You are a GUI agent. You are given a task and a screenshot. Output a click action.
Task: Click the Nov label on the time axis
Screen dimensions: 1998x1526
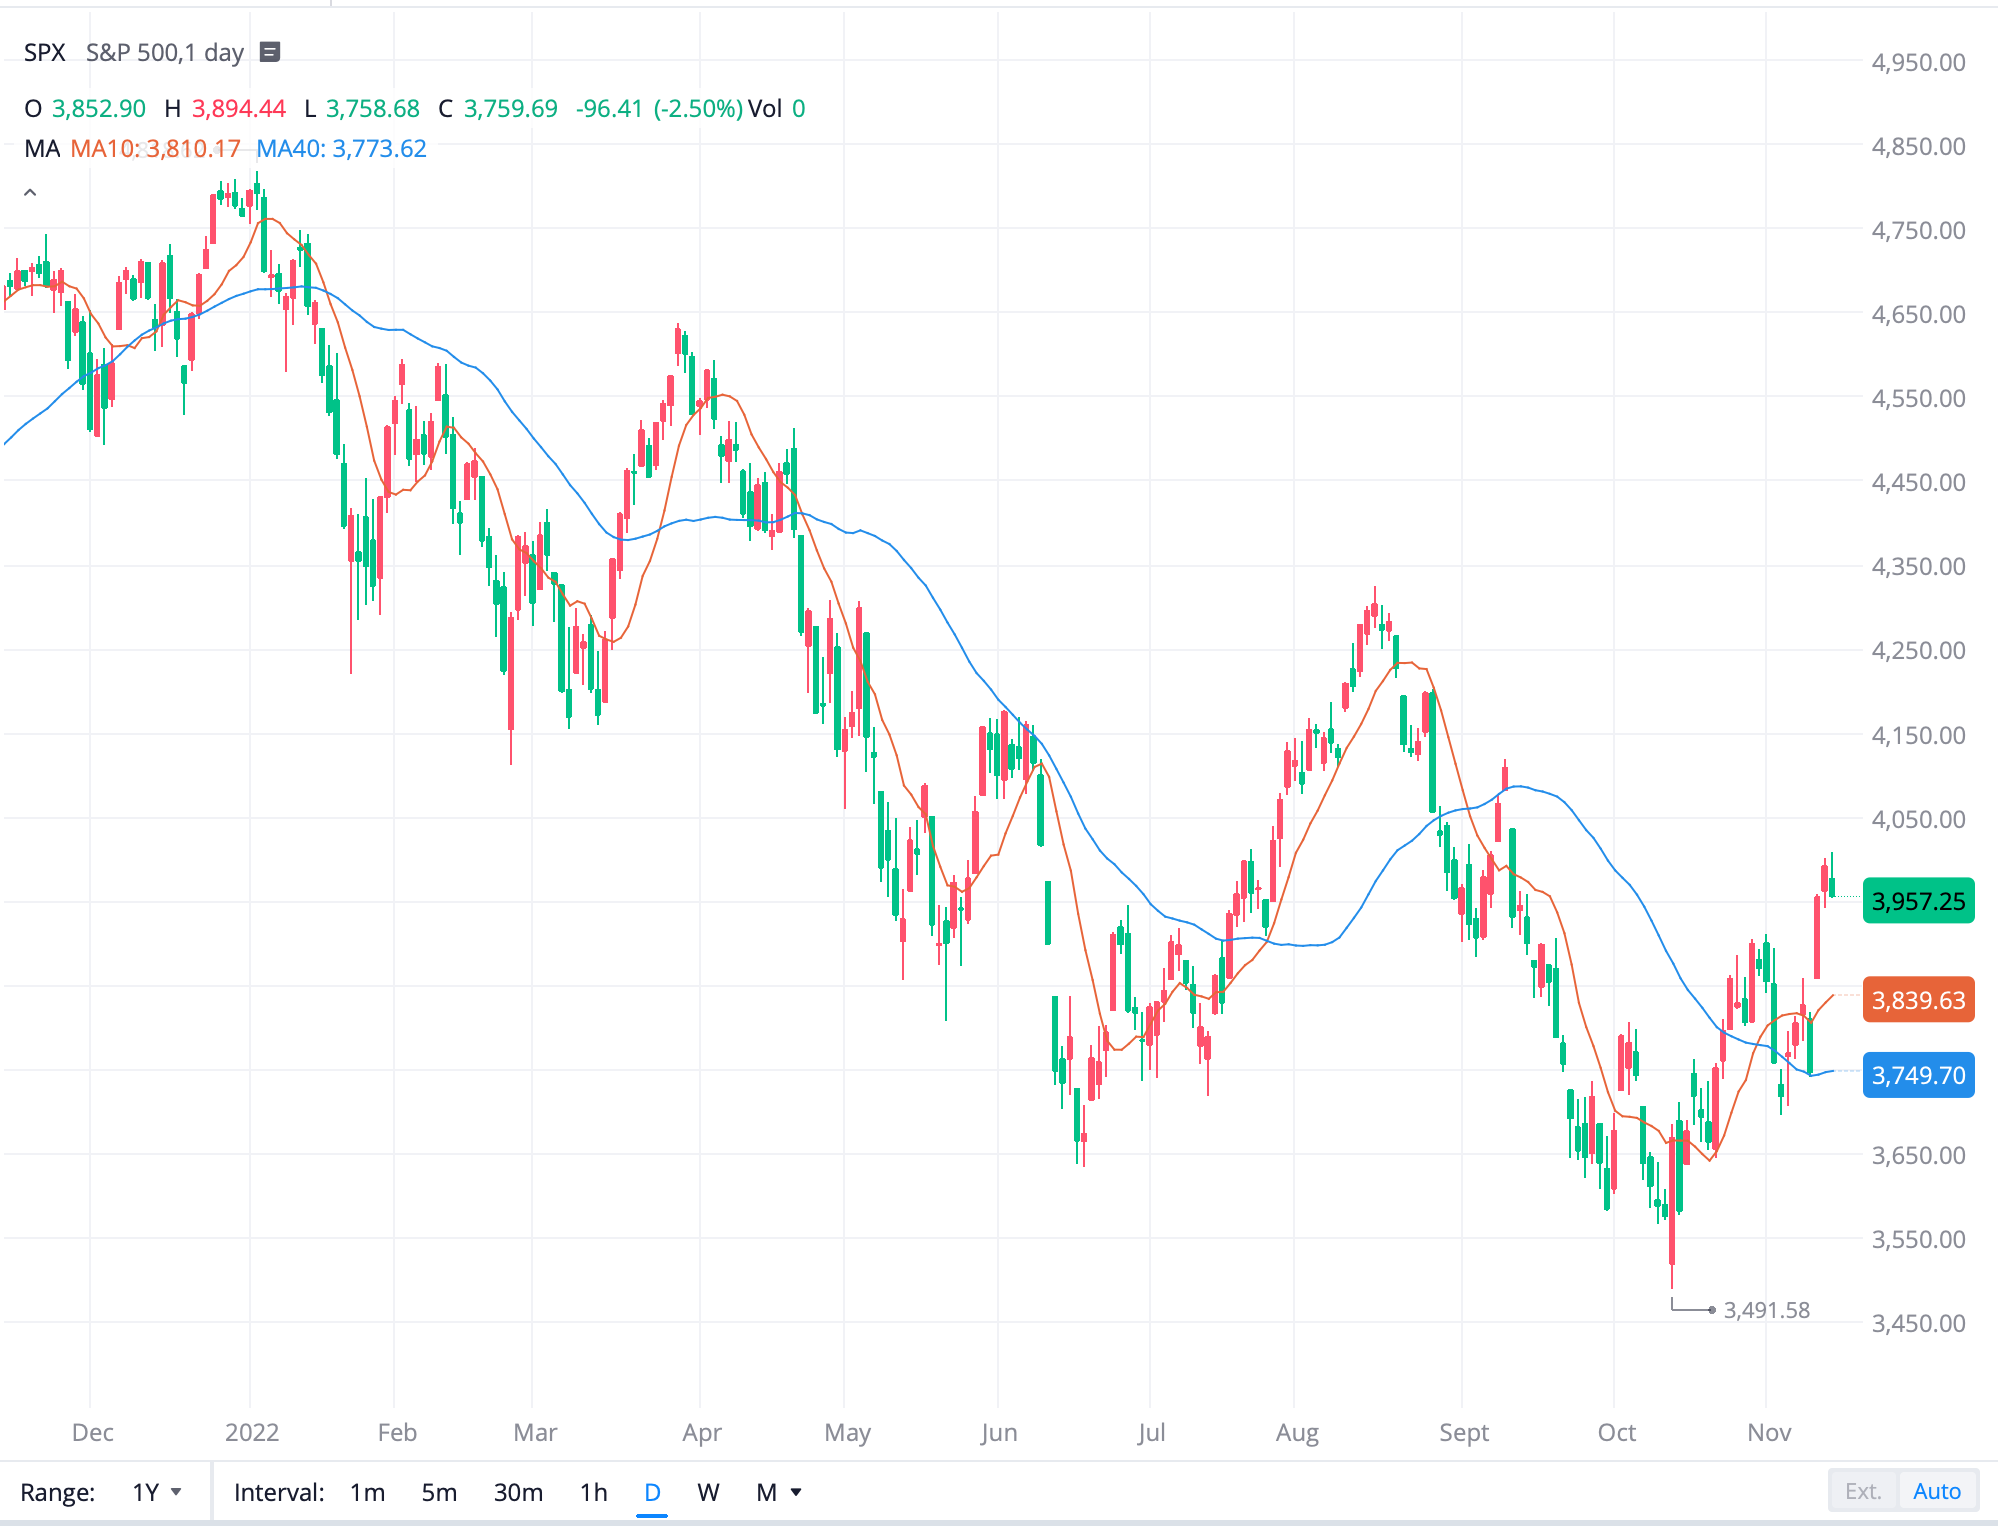[x=1769, y=1432]
